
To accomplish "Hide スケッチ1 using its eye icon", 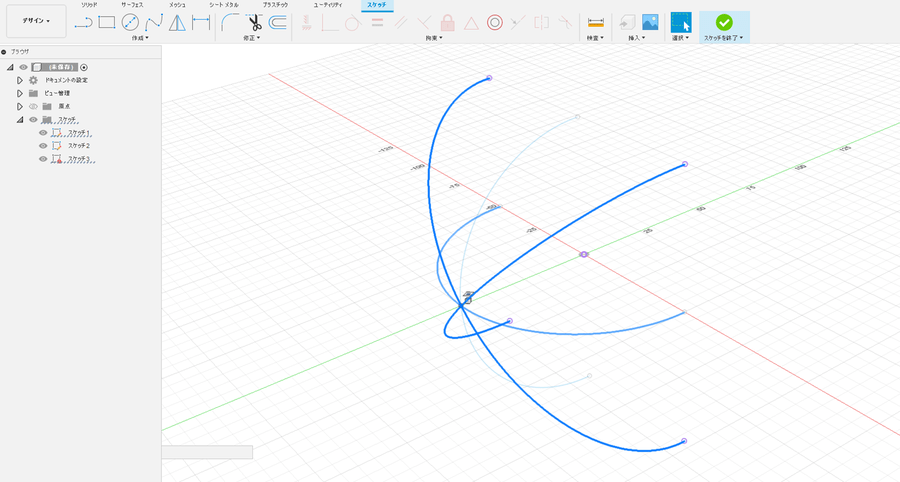I will click(x=43, y=133).
